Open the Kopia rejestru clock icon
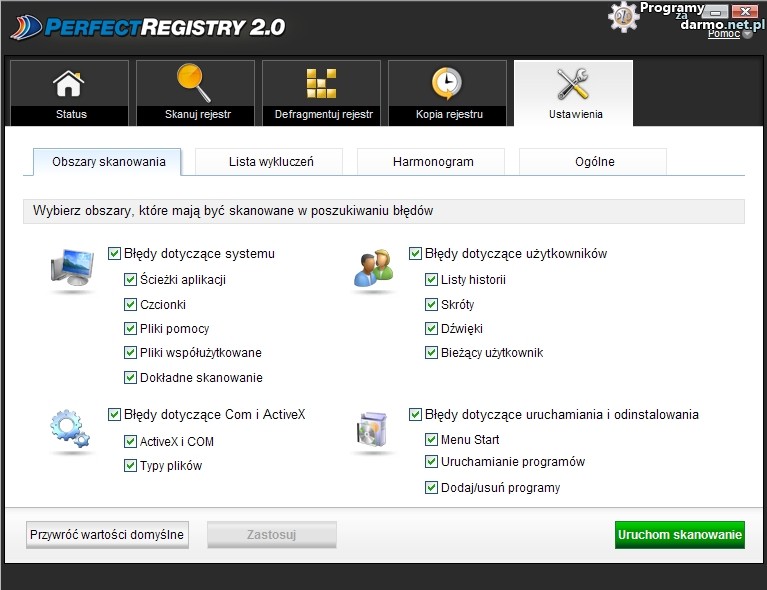 (448, 83)
